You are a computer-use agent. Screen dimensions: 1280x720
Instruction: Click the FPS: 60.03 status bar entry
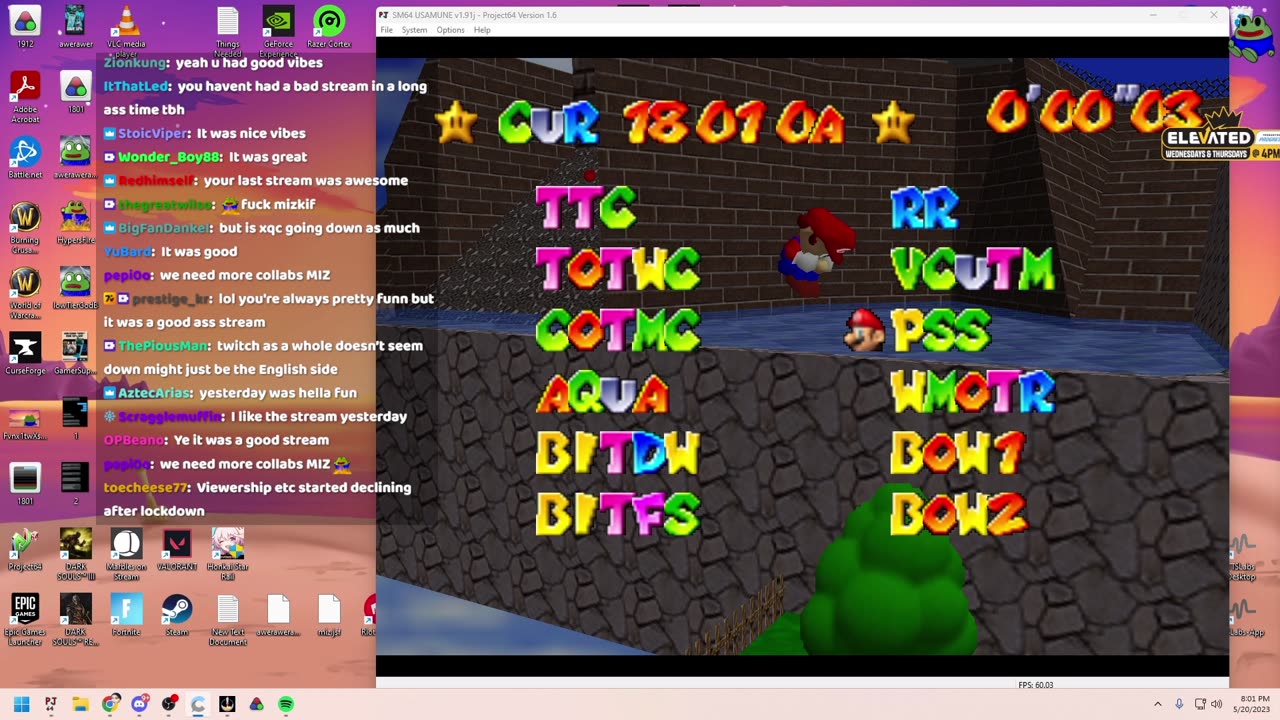point(1035,685)
